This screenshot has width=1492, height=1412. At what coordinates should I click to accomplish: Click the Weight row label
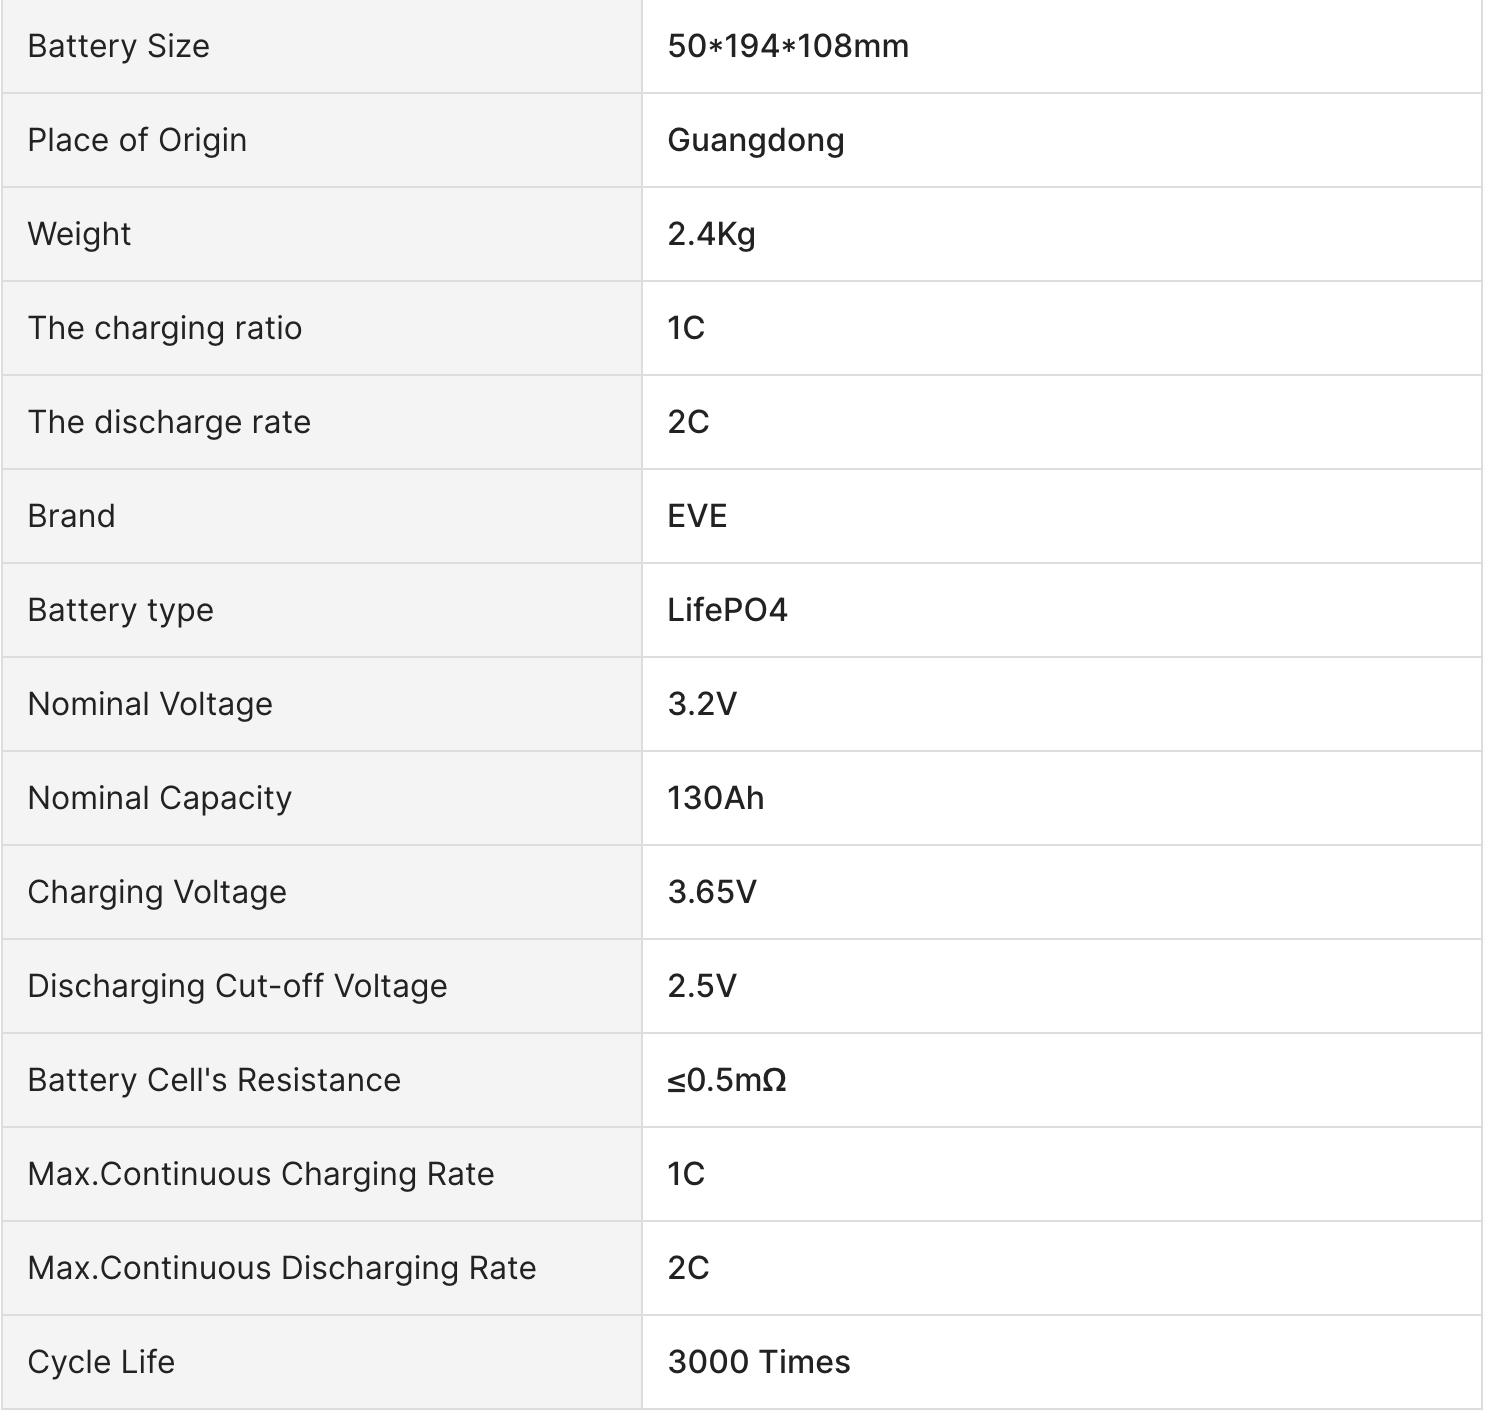[79, 234]
